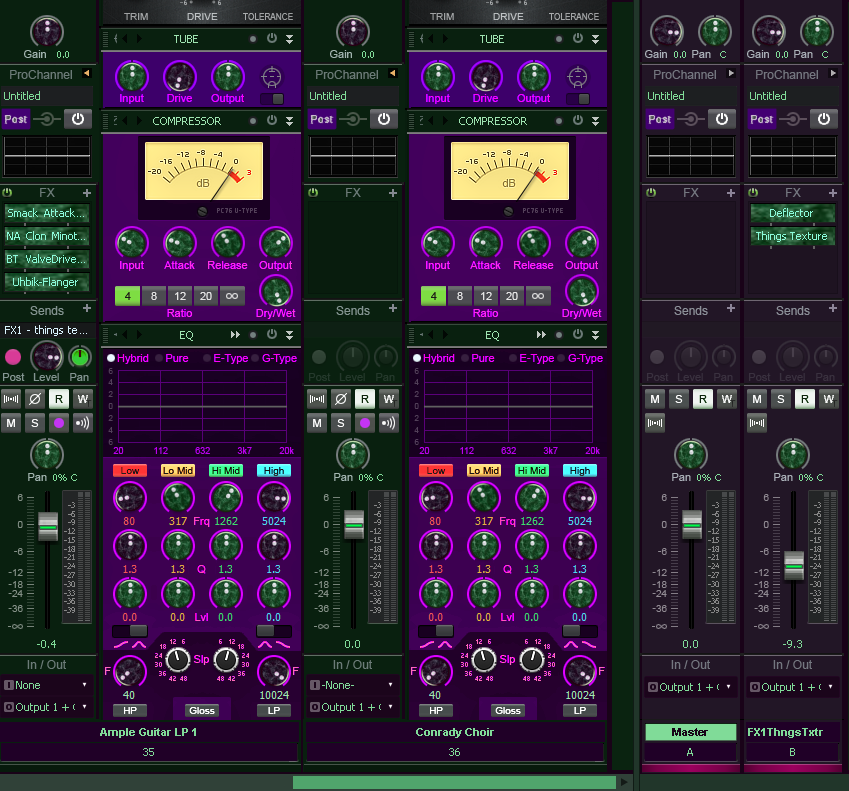Solo the Ample Guitar LP 1 track
The width and height of the screenshot is (849, 791).
click(35, 423)
